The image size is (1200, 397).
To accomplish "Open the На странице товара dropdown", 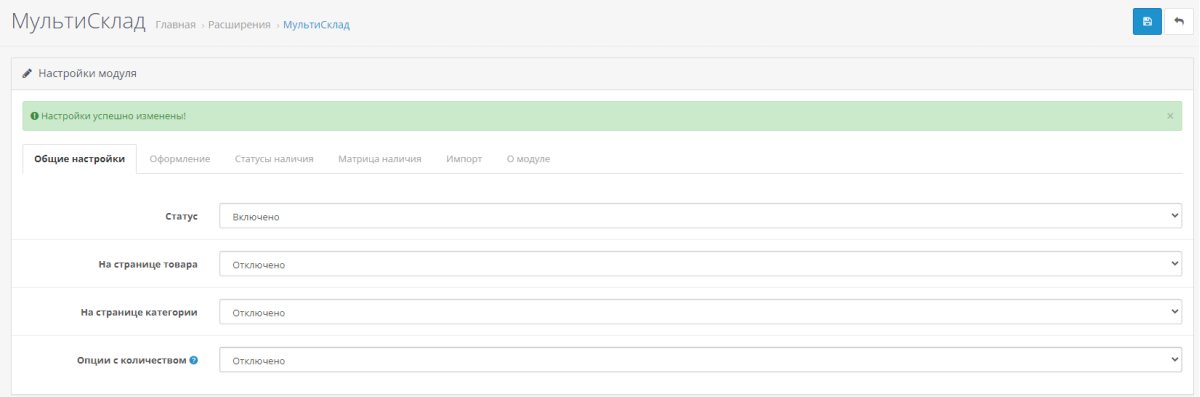I will tap(700, 264).
